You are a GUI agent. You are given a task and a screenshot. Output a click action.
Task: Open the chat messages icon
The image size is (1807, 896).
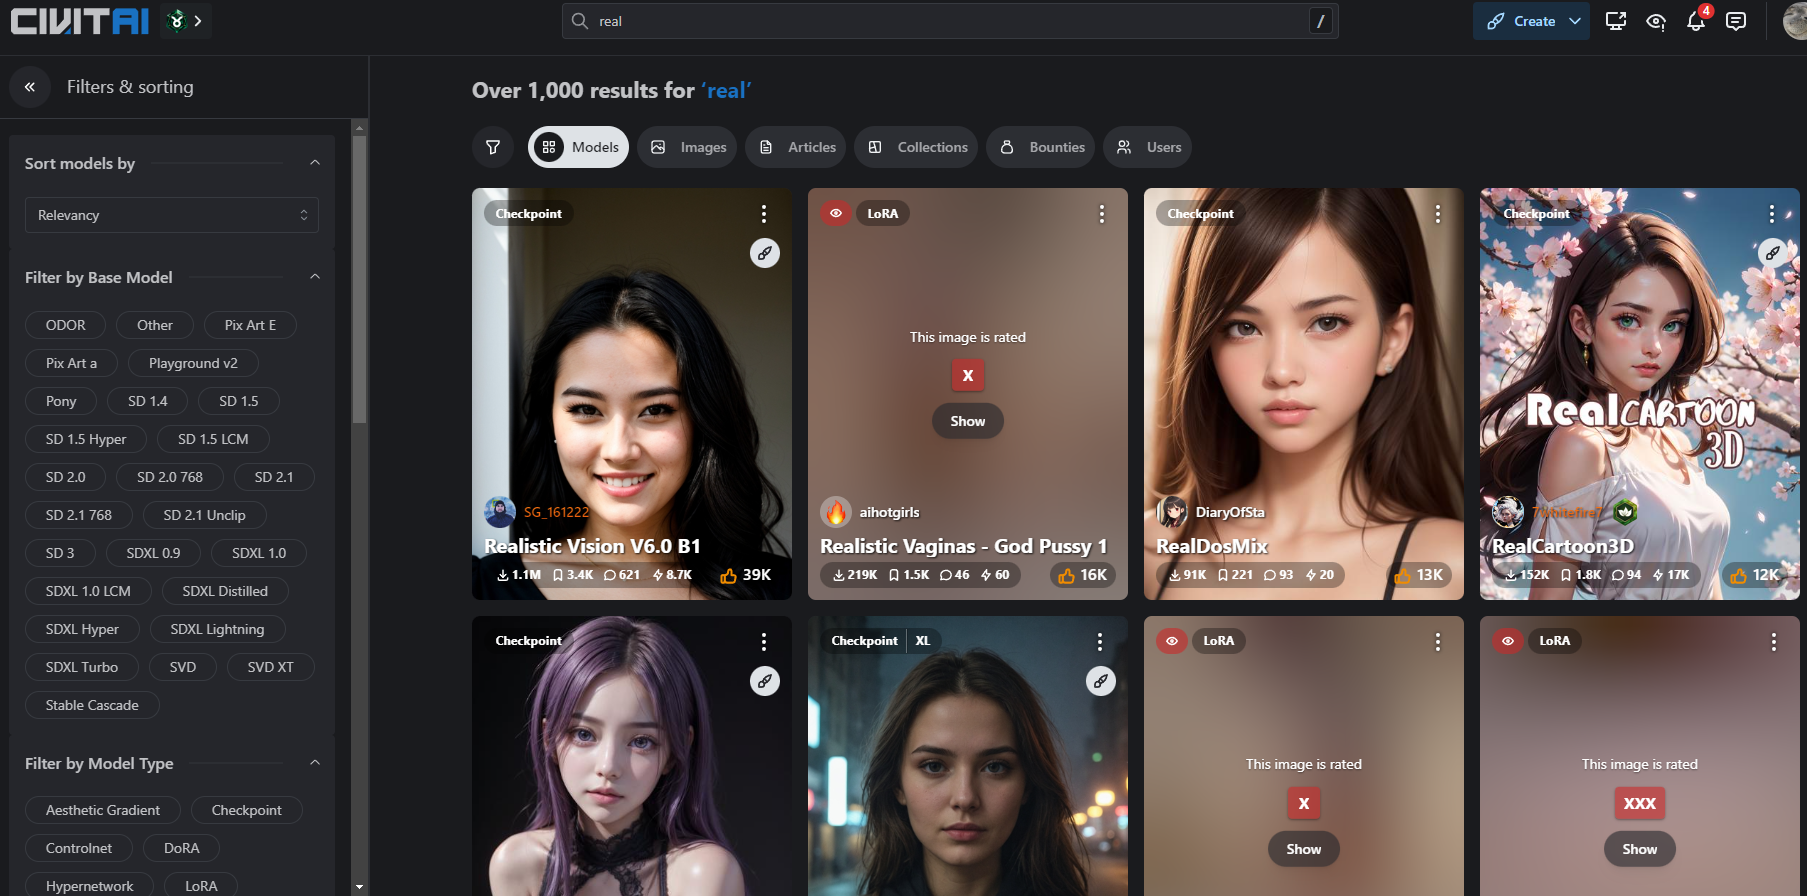tap(1736, 21)
